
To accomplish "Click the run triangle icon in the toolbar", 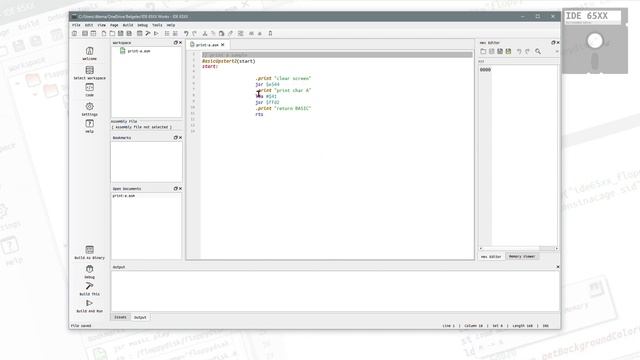I will (156, 33).
